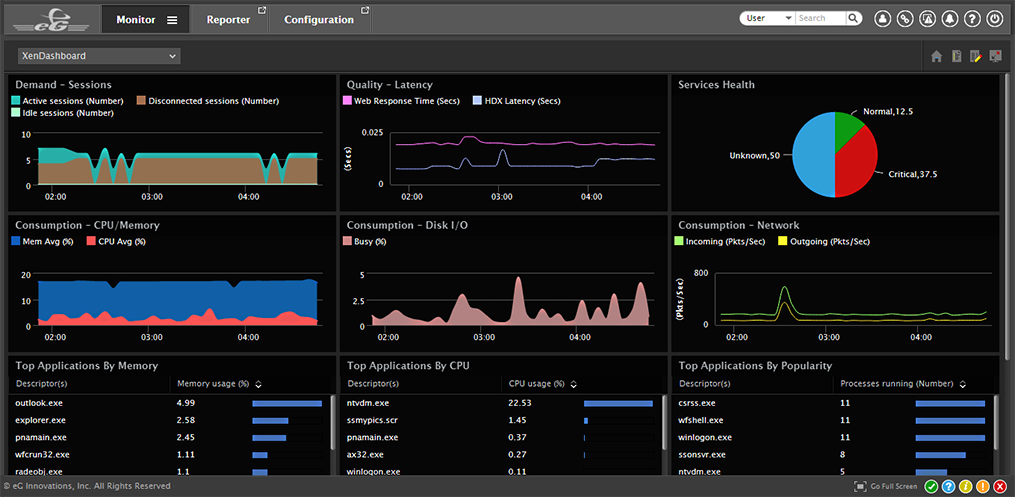The width and height of the screenshot is (1015, 497).
Task: Click the 4.99 memory usage value
Action: pos(186,403)
